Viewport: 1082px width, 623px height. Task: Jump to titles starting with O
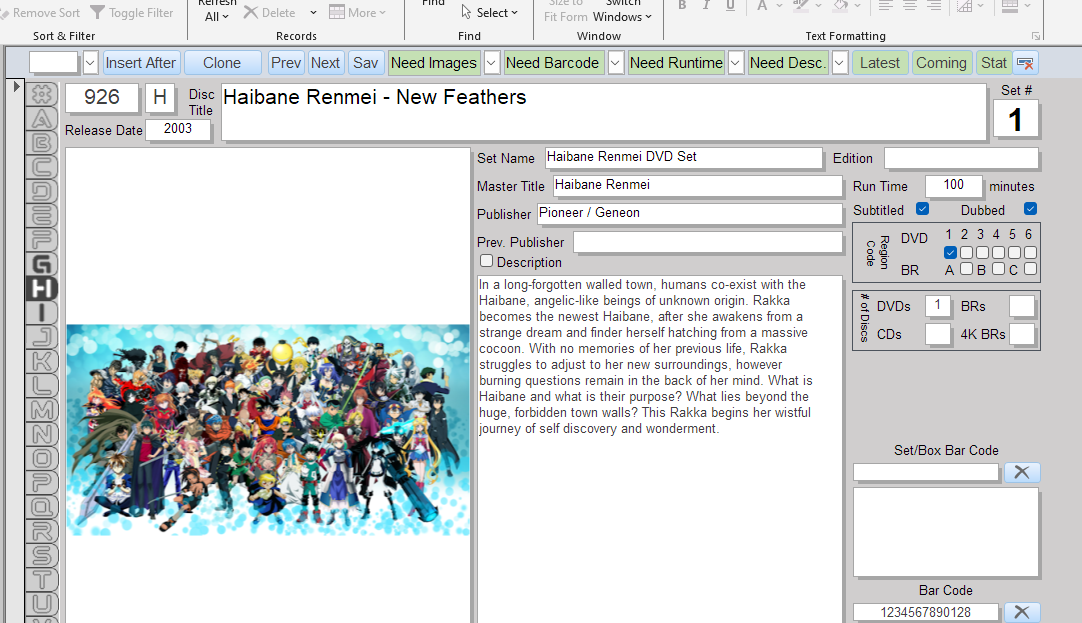[42, 458]
